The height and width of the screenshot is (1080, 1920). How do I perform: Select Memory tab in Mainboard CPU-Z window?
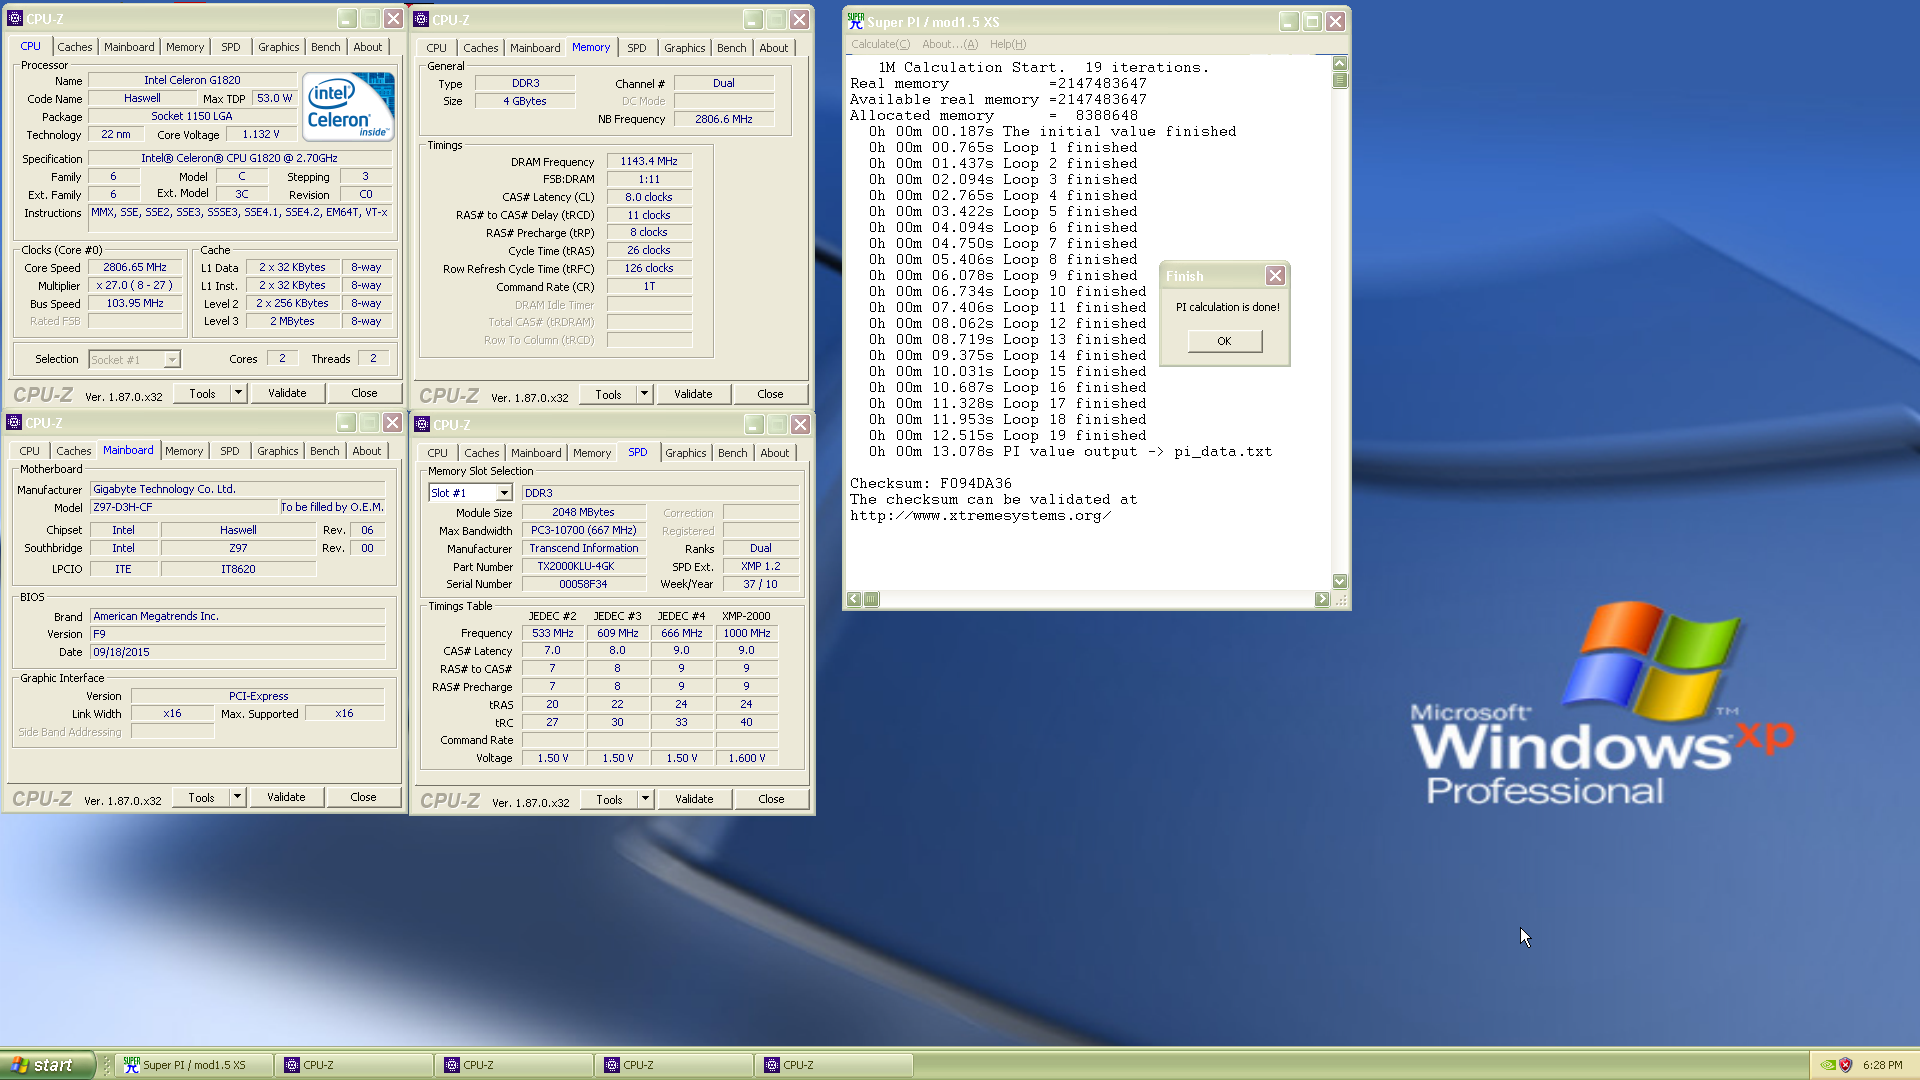pyautogui.click(x=184, y=451)
